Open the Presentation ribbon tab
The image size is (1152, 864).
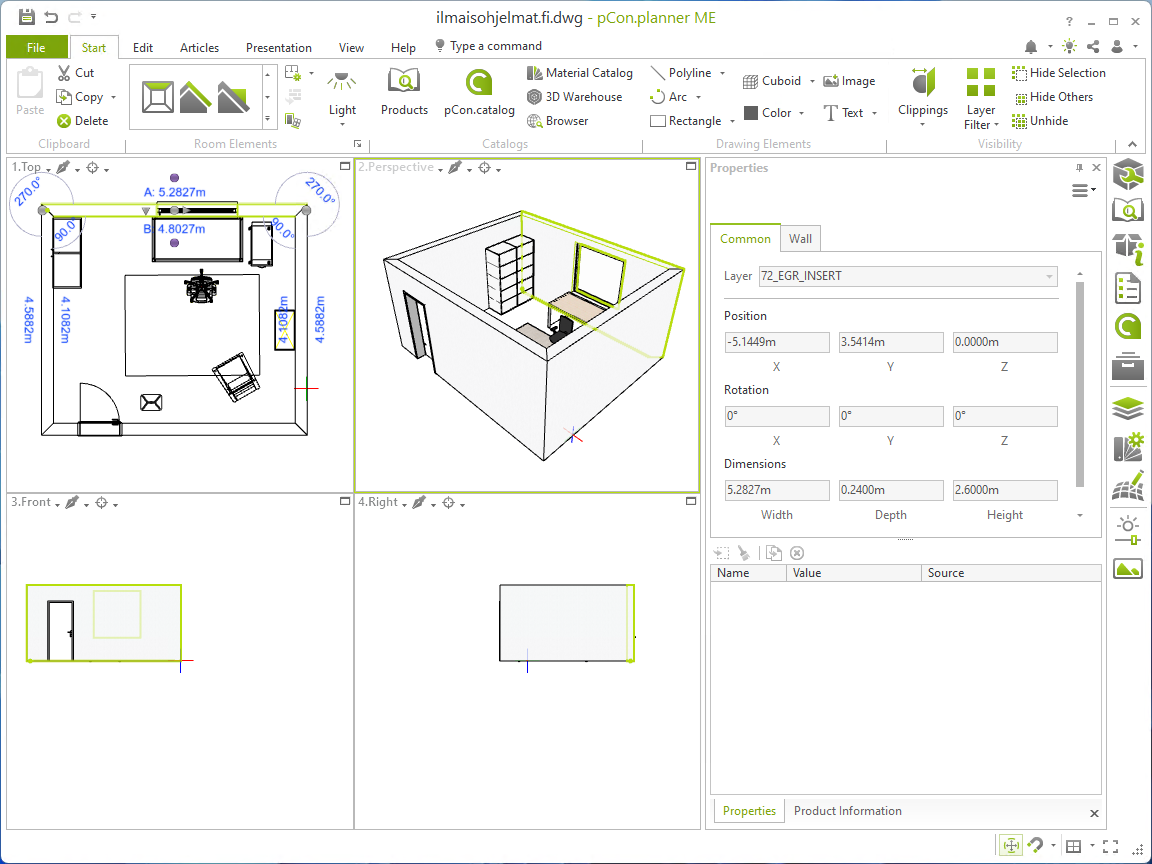tap(278, 48)
